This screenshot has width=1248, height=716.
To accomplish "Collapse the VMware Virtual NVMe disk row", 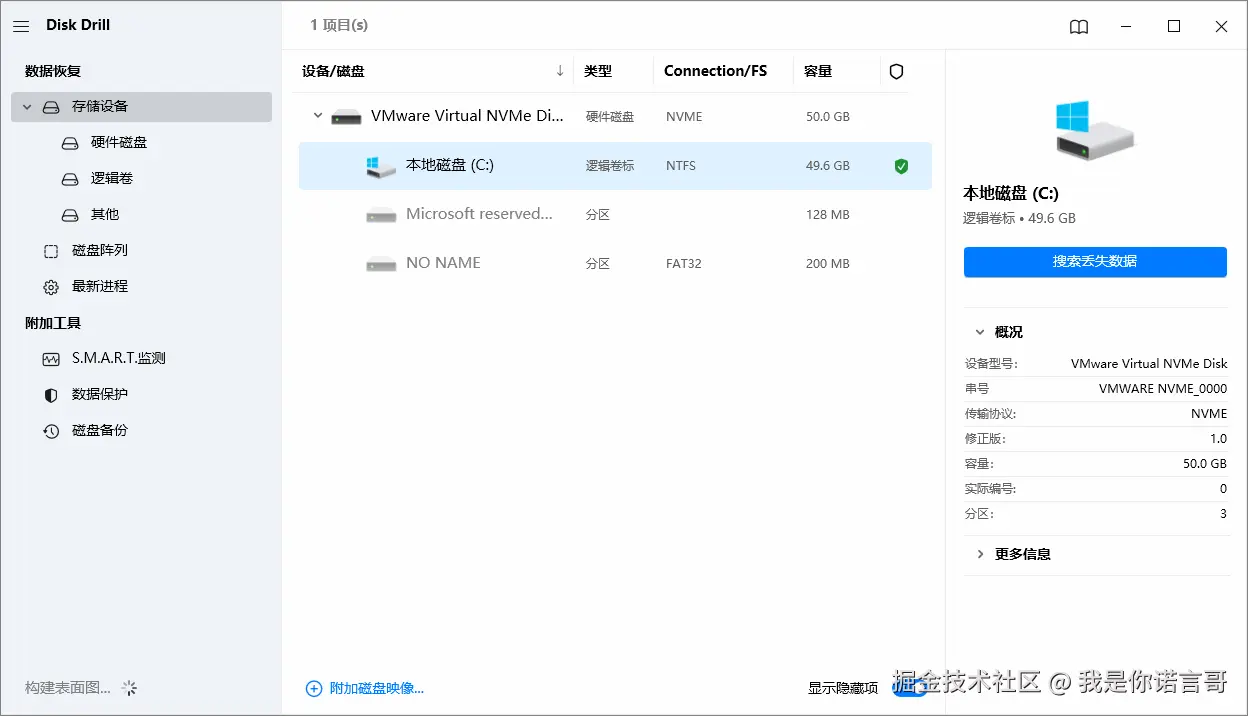I will coord(318,116).
